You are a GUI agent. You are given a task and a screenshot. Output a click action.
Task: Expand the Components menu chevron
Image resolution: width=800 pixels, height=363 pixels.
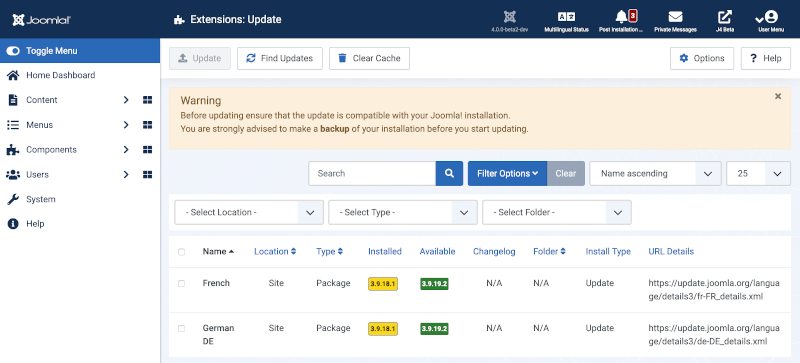pos(126,150)
